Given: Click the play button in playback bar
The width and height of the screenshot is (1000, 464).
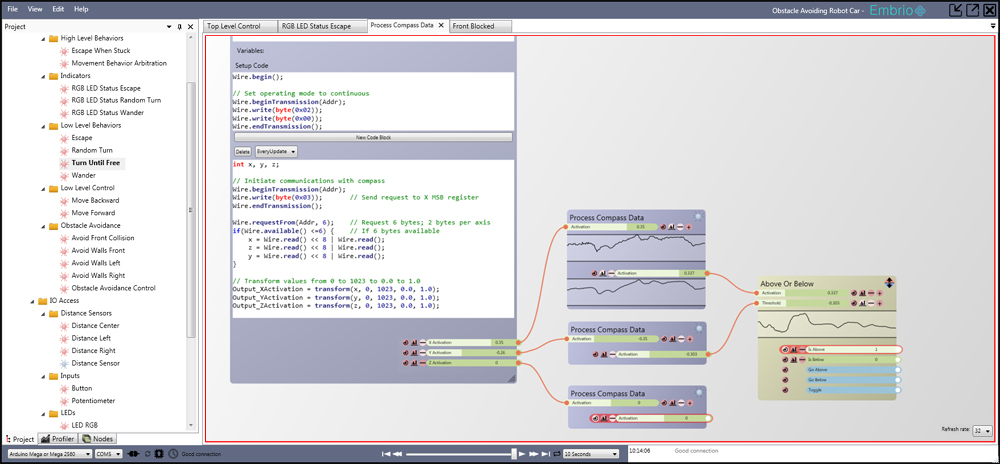Looking at the screenshot, I should click(521, 454).
